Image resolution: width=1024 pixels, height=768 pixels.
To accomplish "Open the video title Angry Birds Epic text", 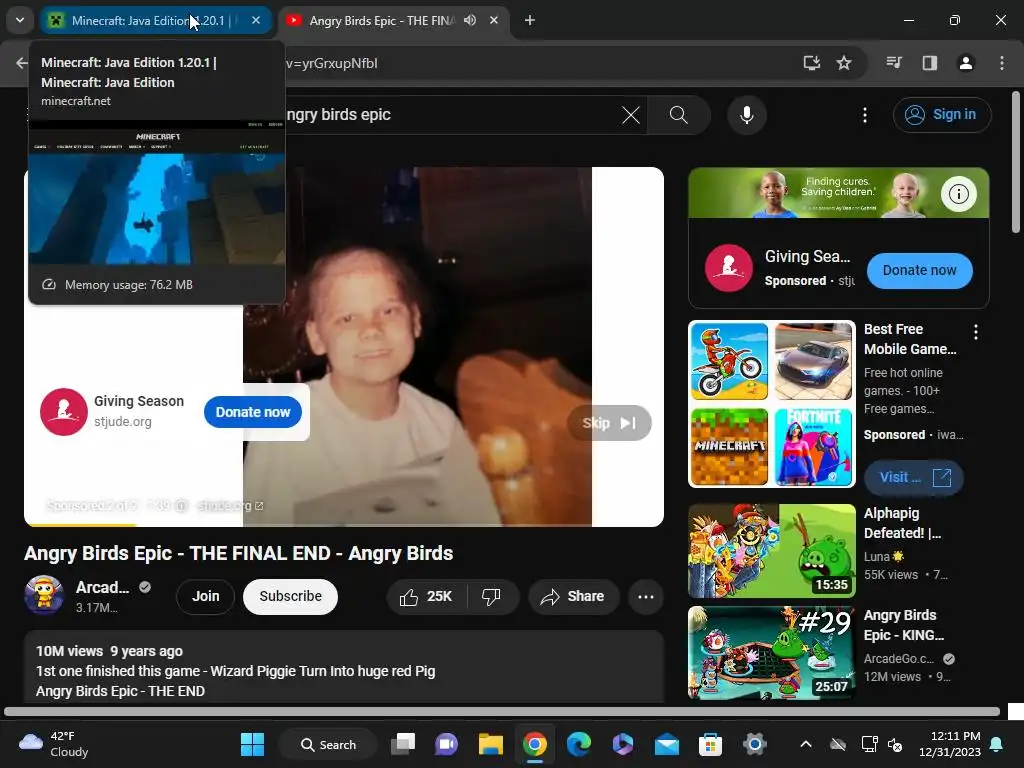I will (238, 553).
